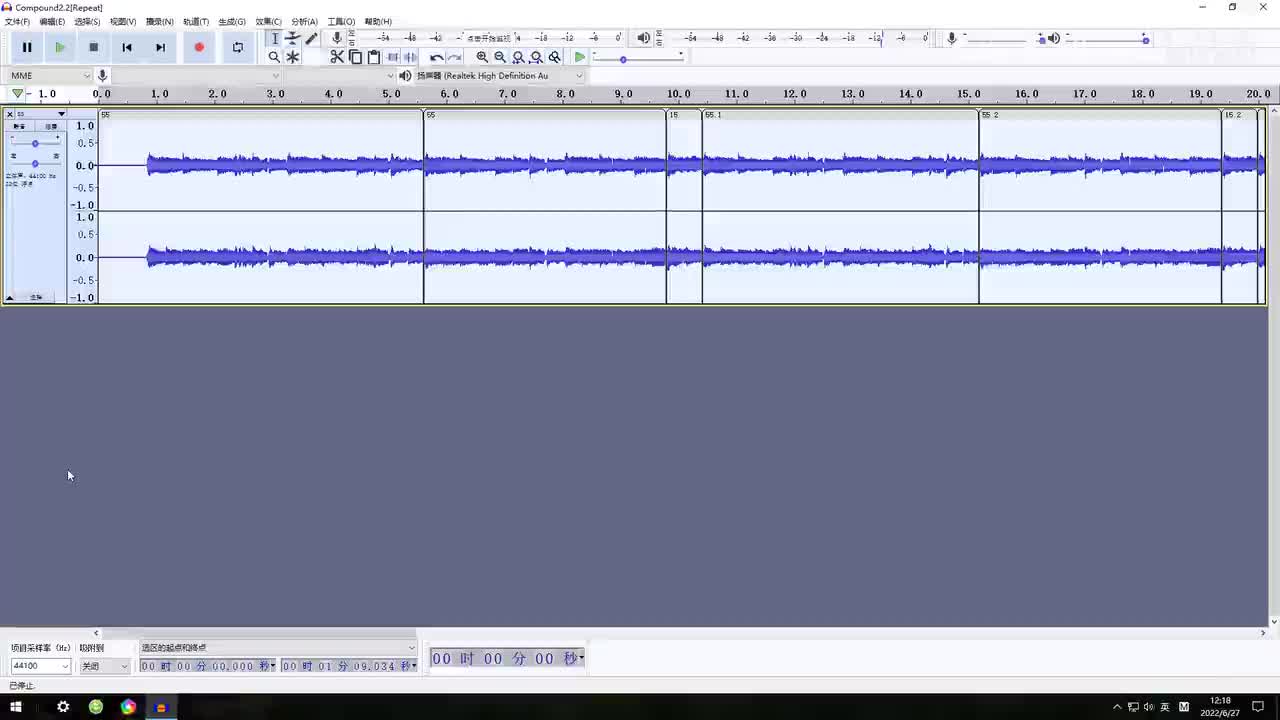The height and width of the screenshot is (720, 1280).
Task: Toggle the track Solo button
Action: point(51,127)
